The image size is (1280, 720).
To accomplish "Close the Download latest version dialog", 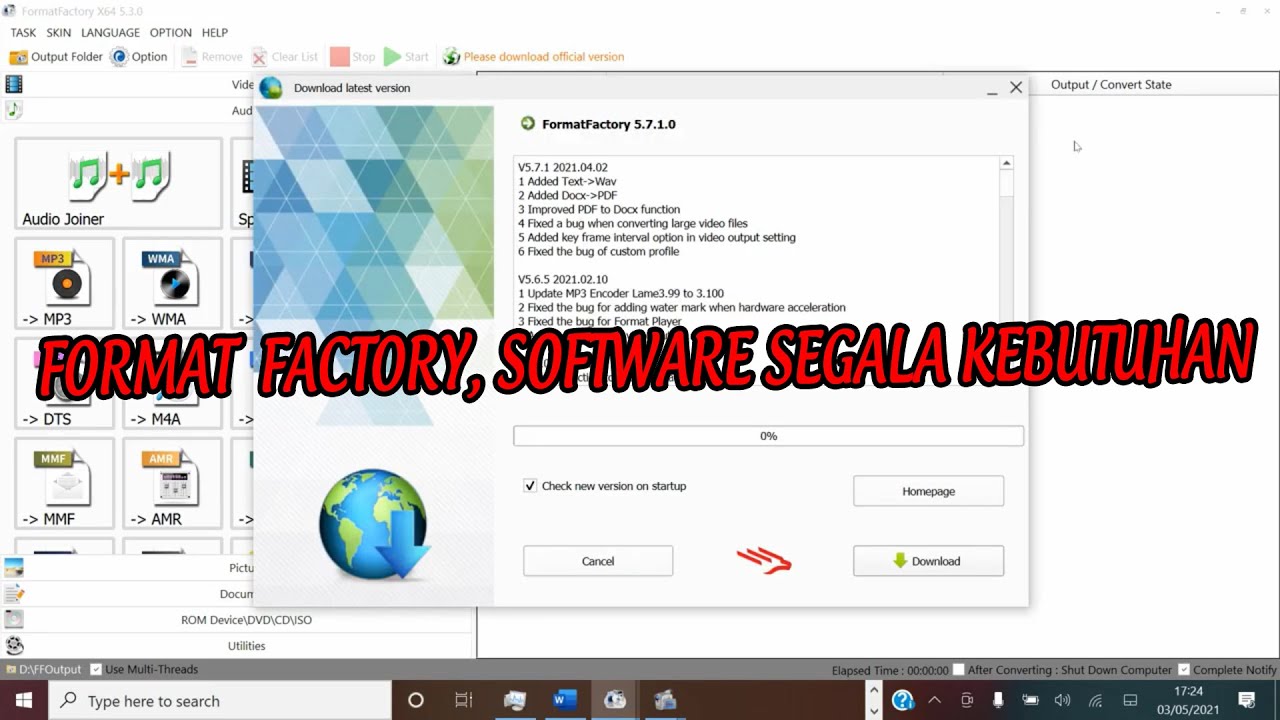I will tap(1016, 88).
